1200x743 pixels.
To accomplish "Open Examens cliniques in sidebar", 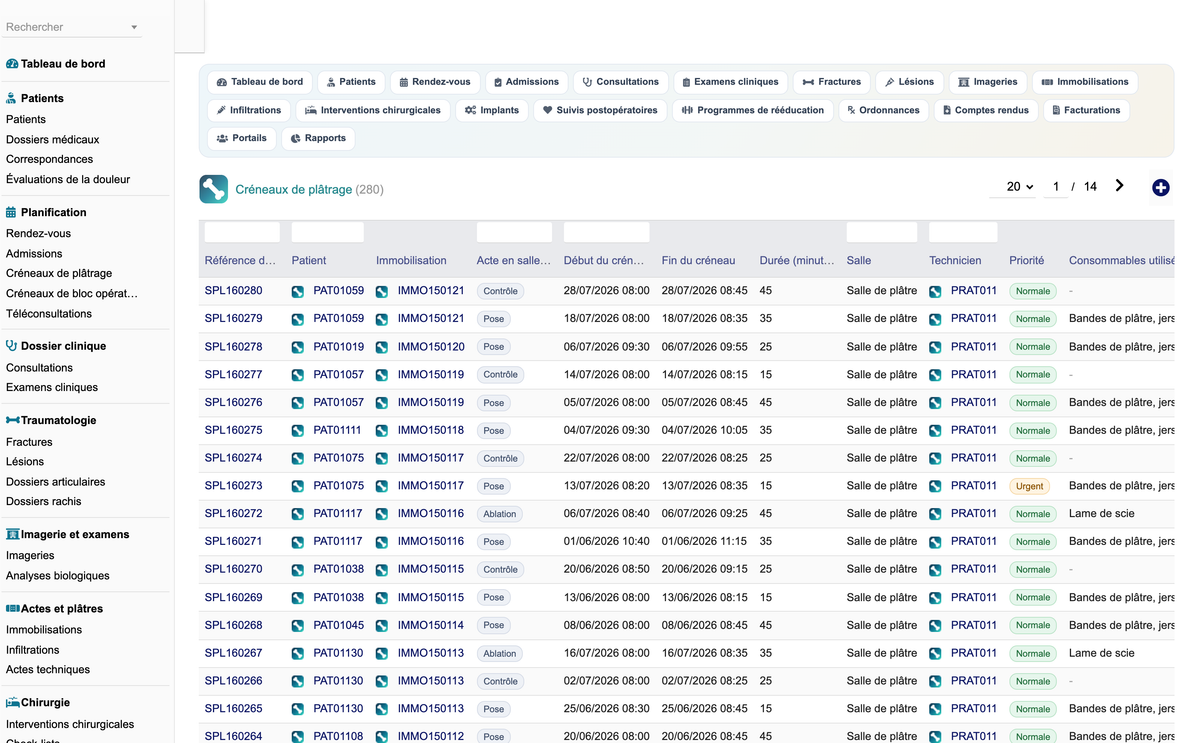I will click(x=52, y=387).
